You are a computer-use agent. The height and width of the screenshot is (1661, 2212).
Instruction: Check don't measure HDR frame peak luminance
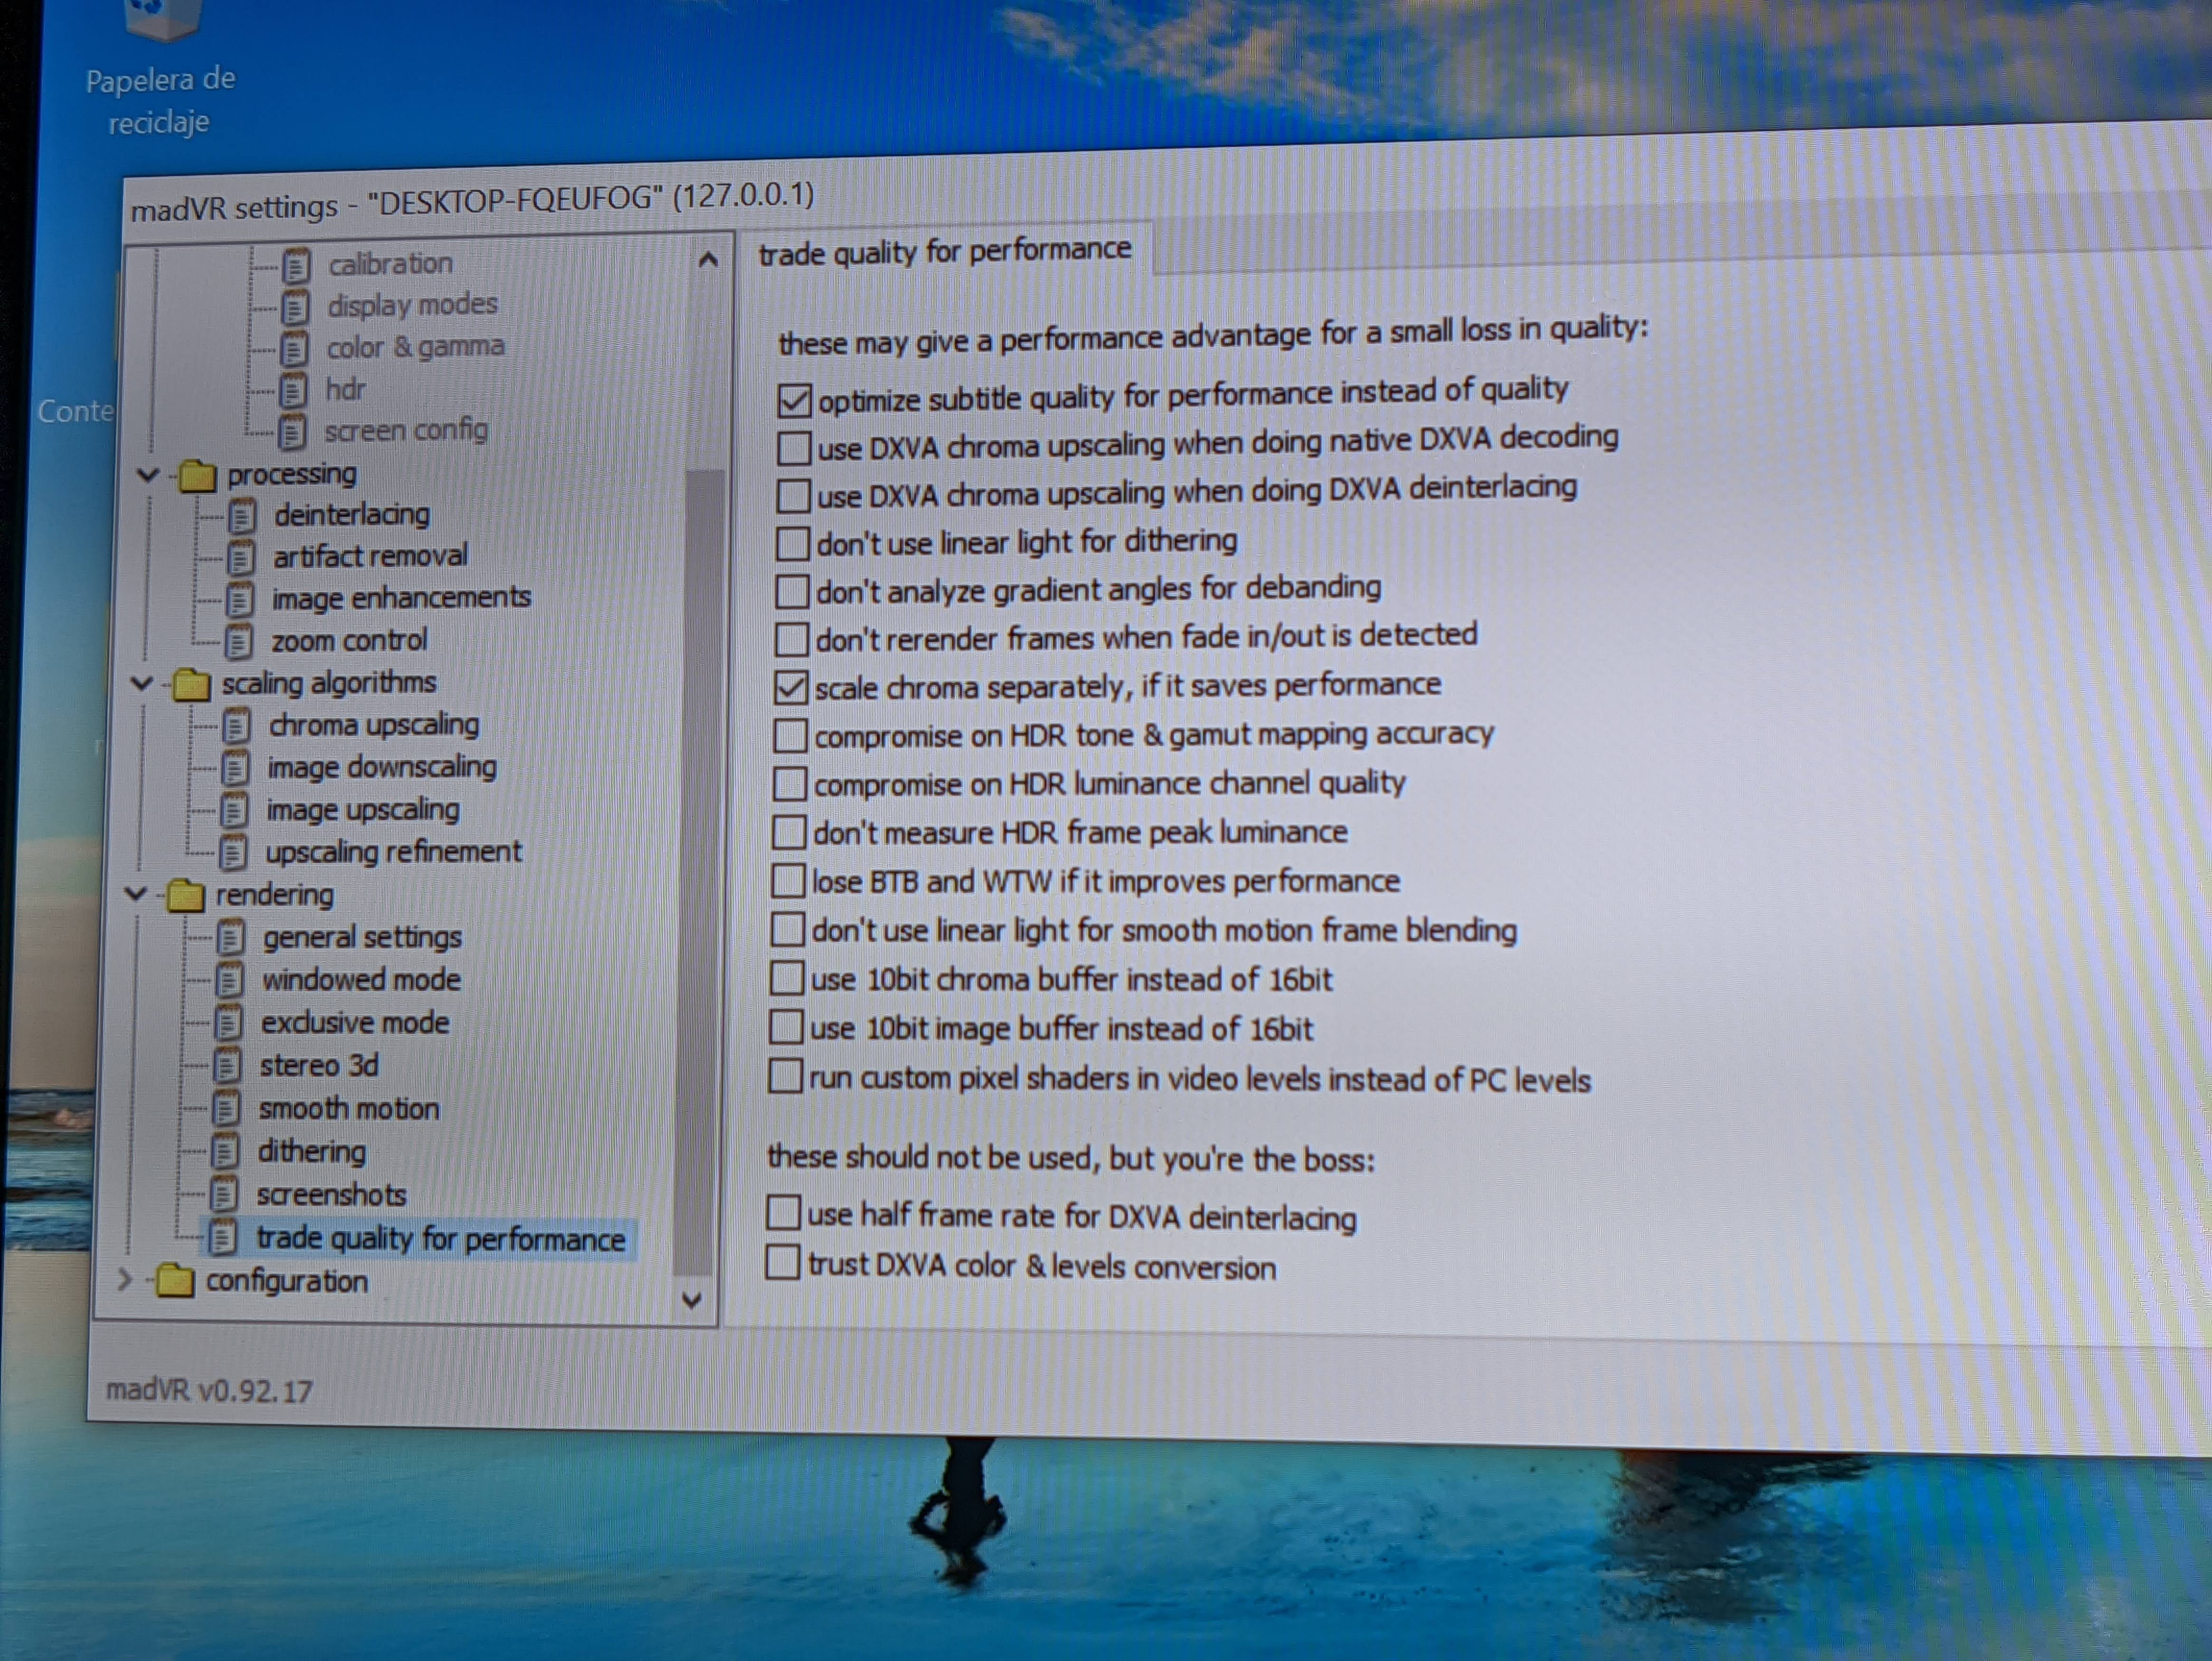tap(789, 833)
